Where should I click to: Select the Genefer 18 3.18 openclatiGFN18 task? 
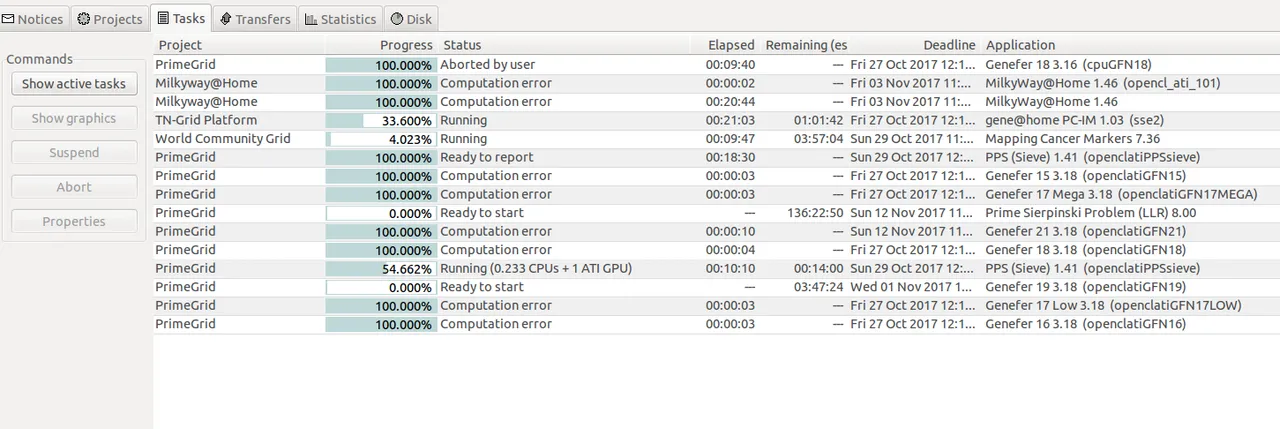point(717,250)
